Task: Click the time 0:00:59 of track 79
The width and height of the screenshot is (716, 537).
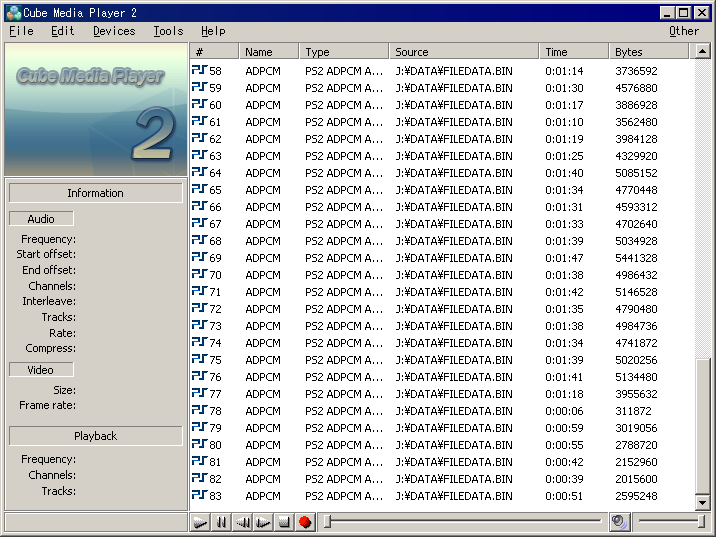Action: tap(564, 428)
